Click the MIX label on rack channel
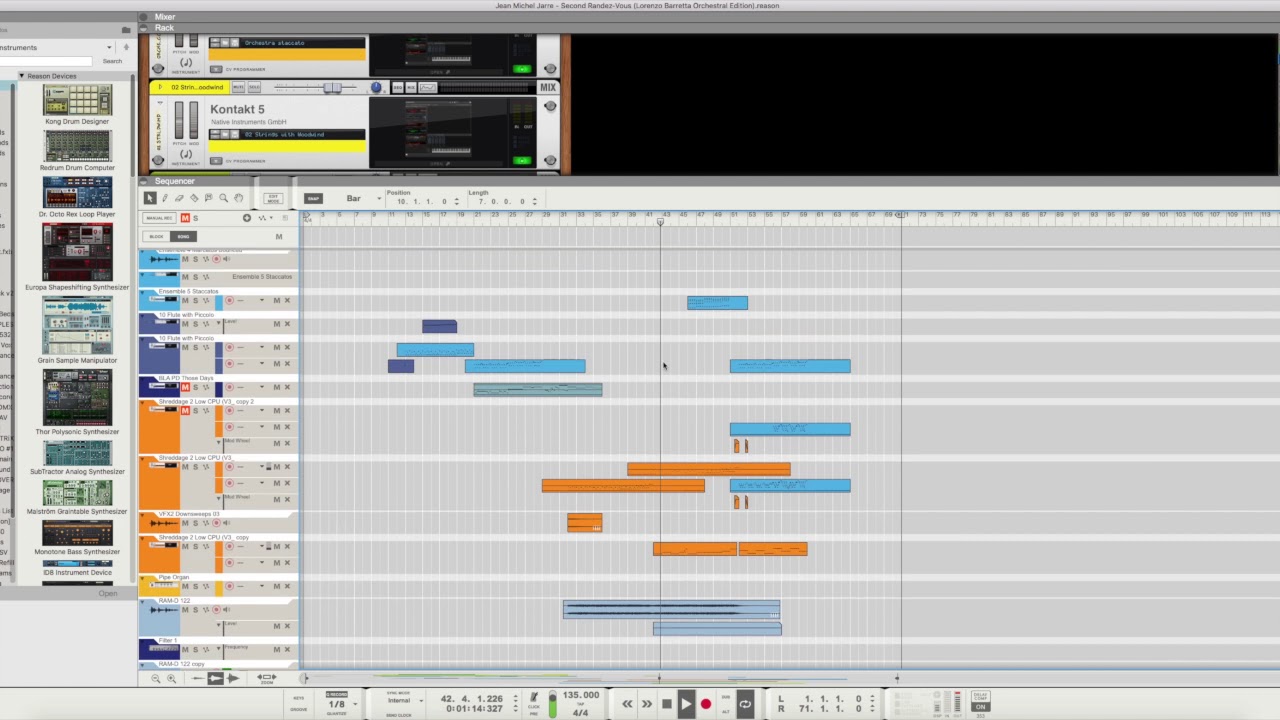This screenshot has width=1280, height=720. tap(548, 87)
